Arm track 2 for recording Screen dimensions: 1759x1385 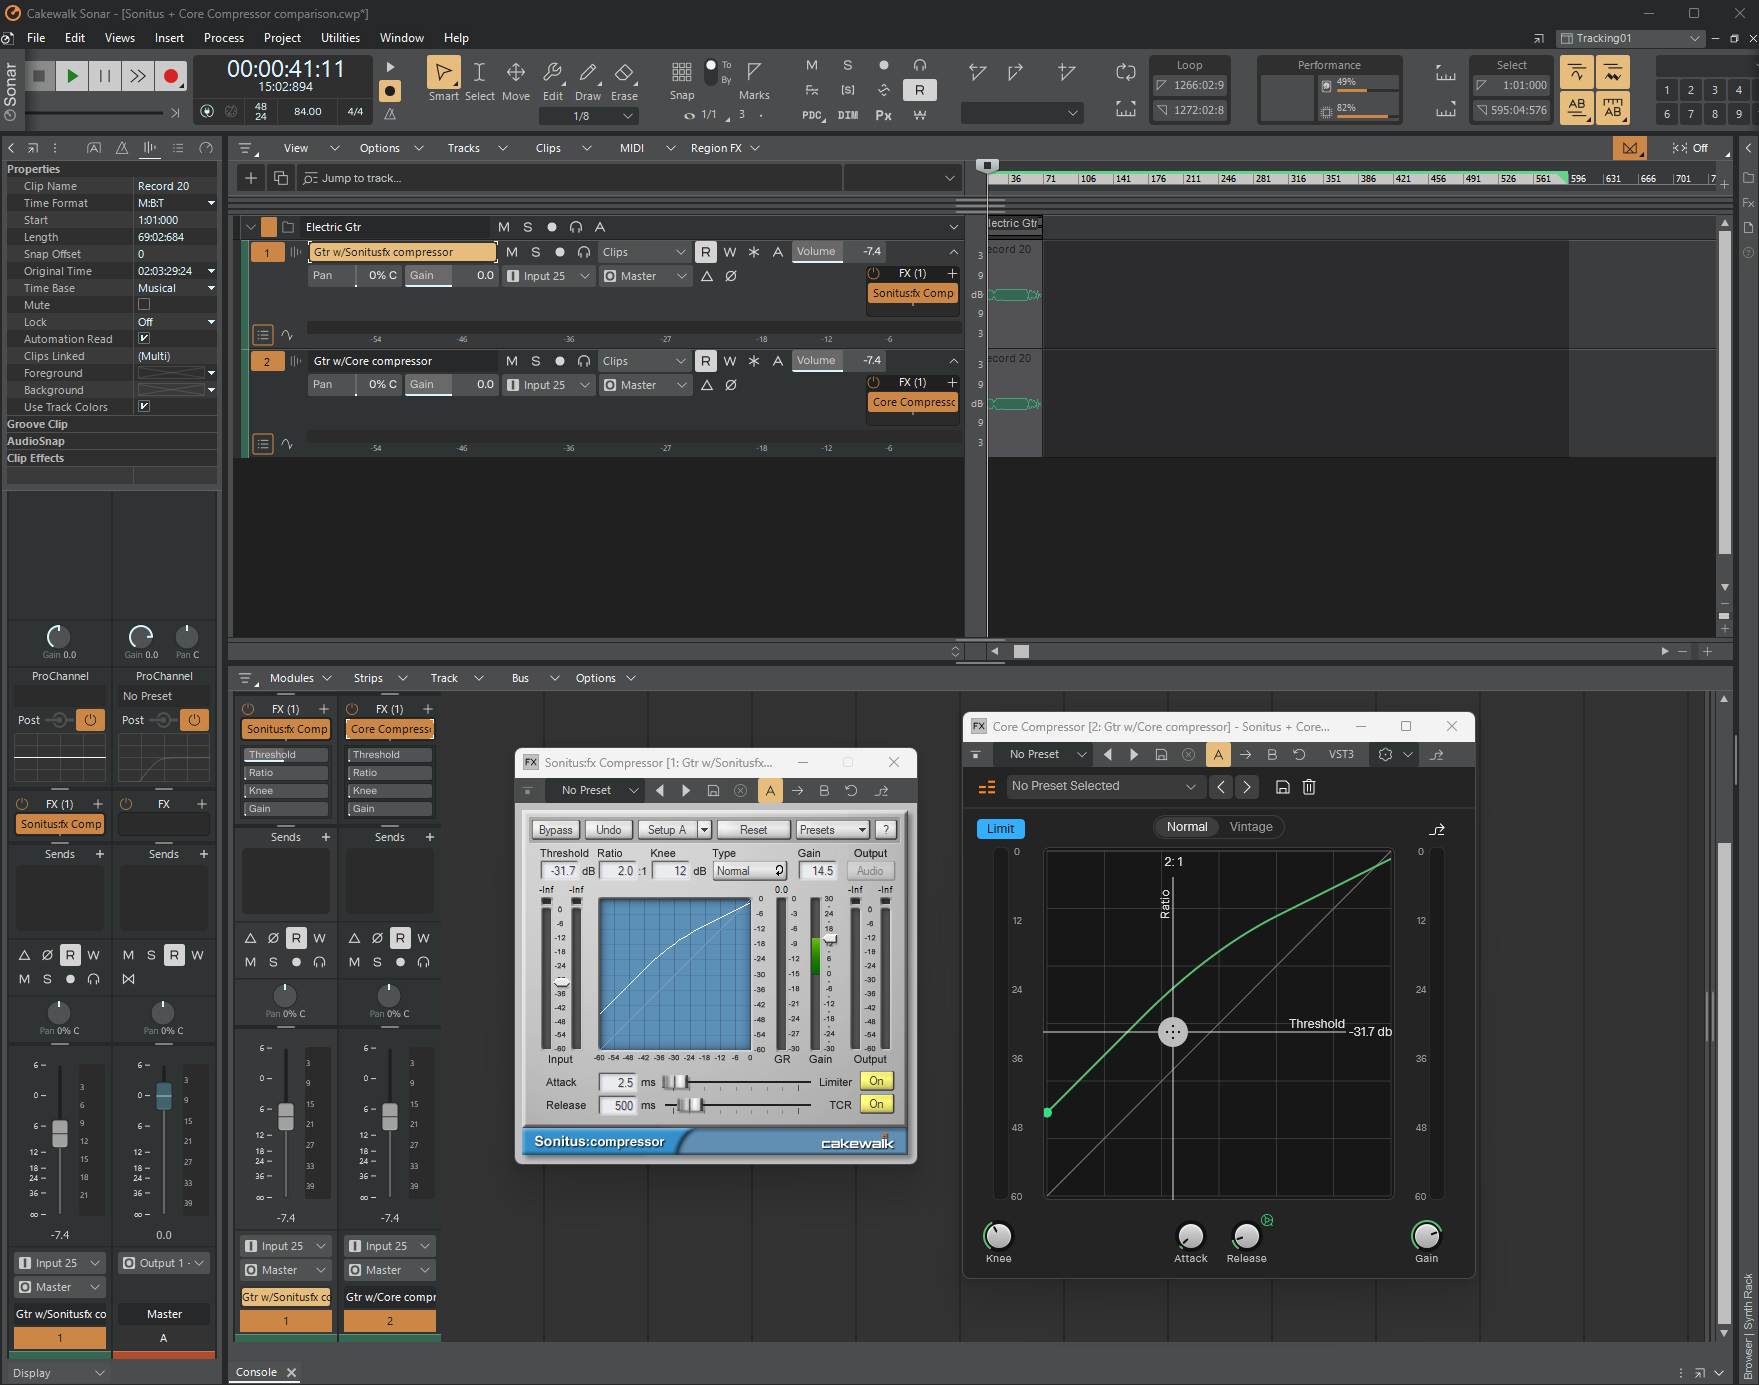(560, 361)
